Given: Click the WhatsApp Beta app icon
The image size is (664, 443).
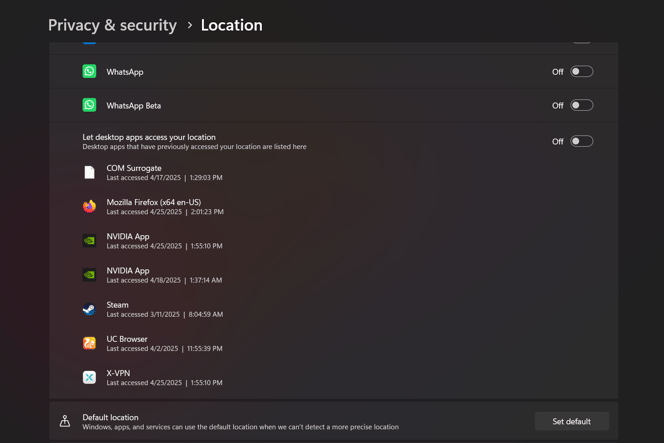Looking at the screenshot, I should click(89, 105).
